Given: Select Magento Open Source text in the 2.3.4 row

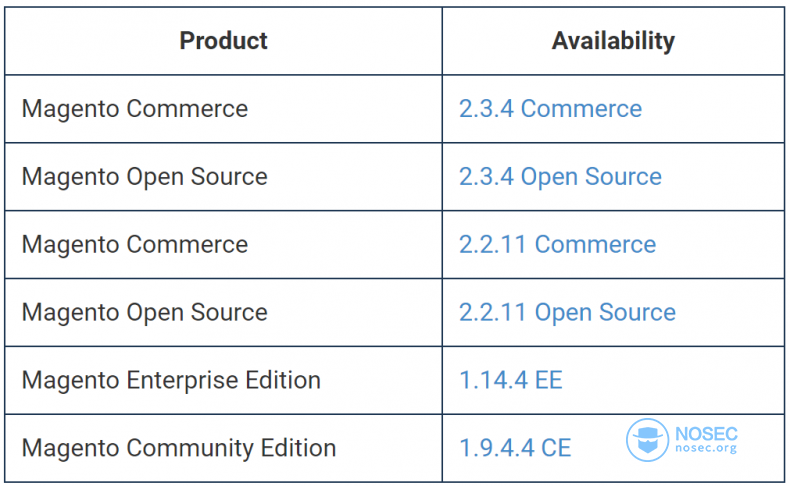Looking at the screenshot, I should tap(144, 177).
